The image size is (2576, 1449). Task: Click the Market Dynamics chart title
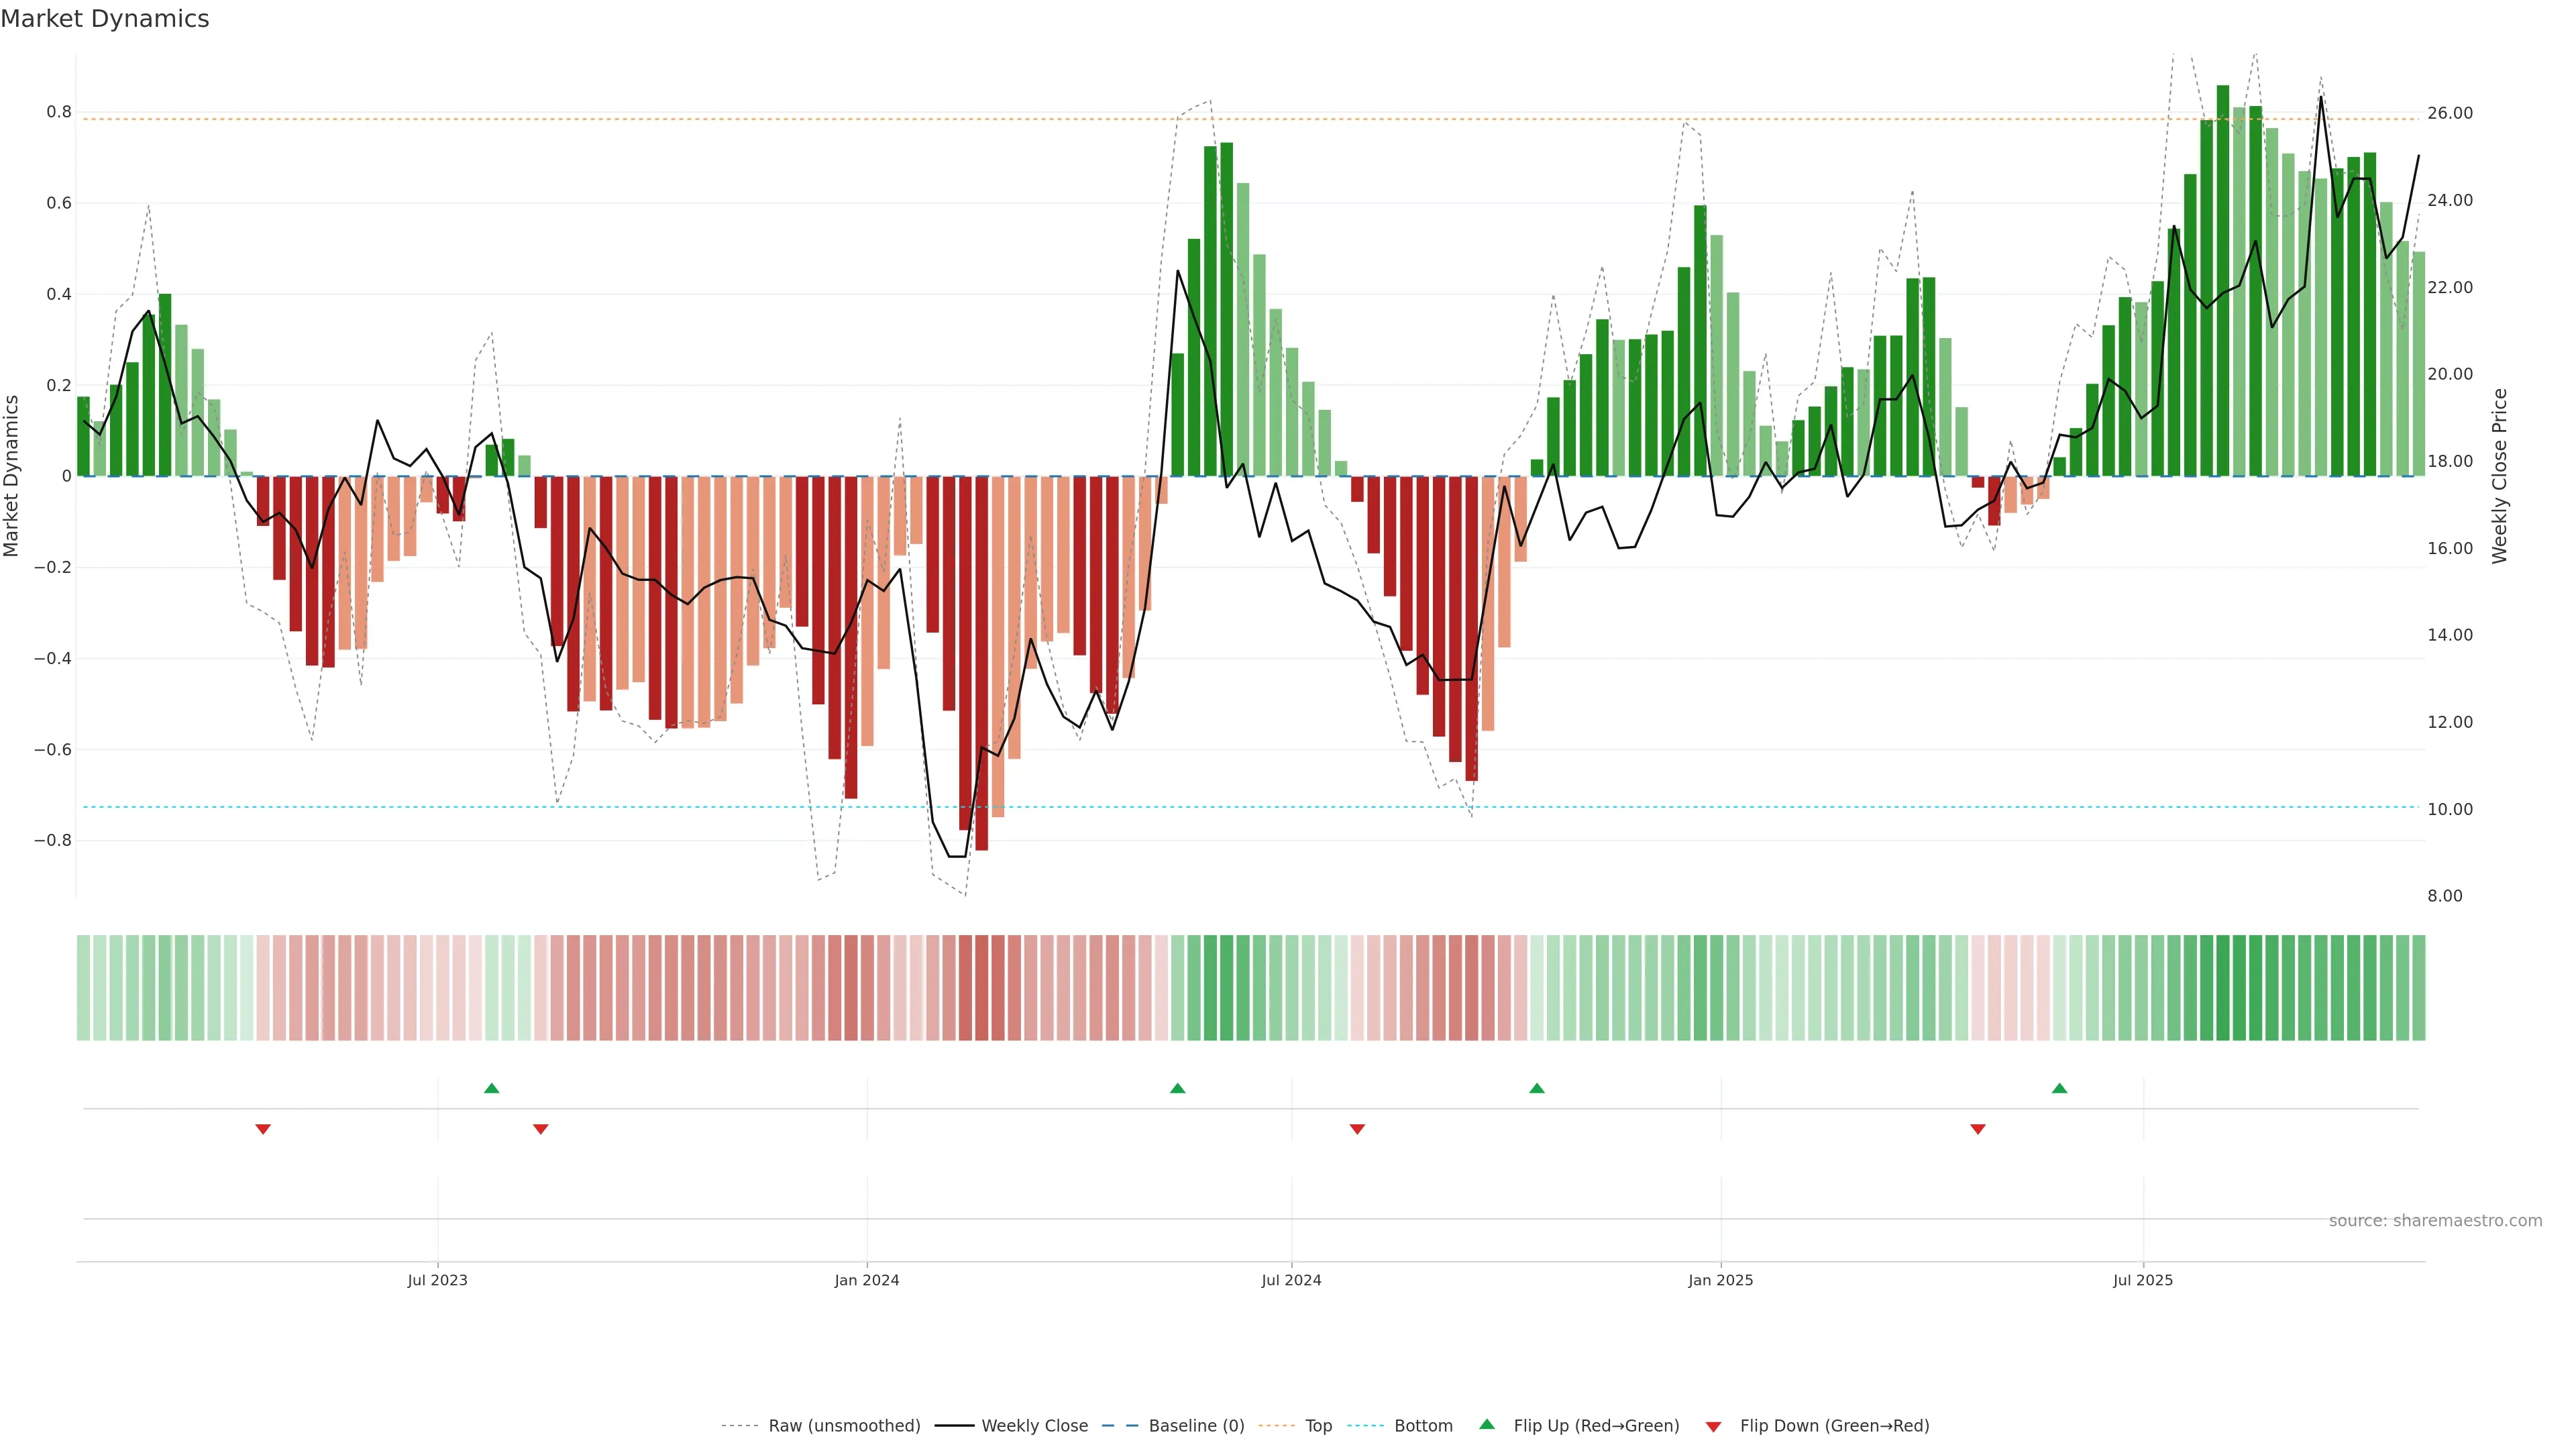click(105, 19)
